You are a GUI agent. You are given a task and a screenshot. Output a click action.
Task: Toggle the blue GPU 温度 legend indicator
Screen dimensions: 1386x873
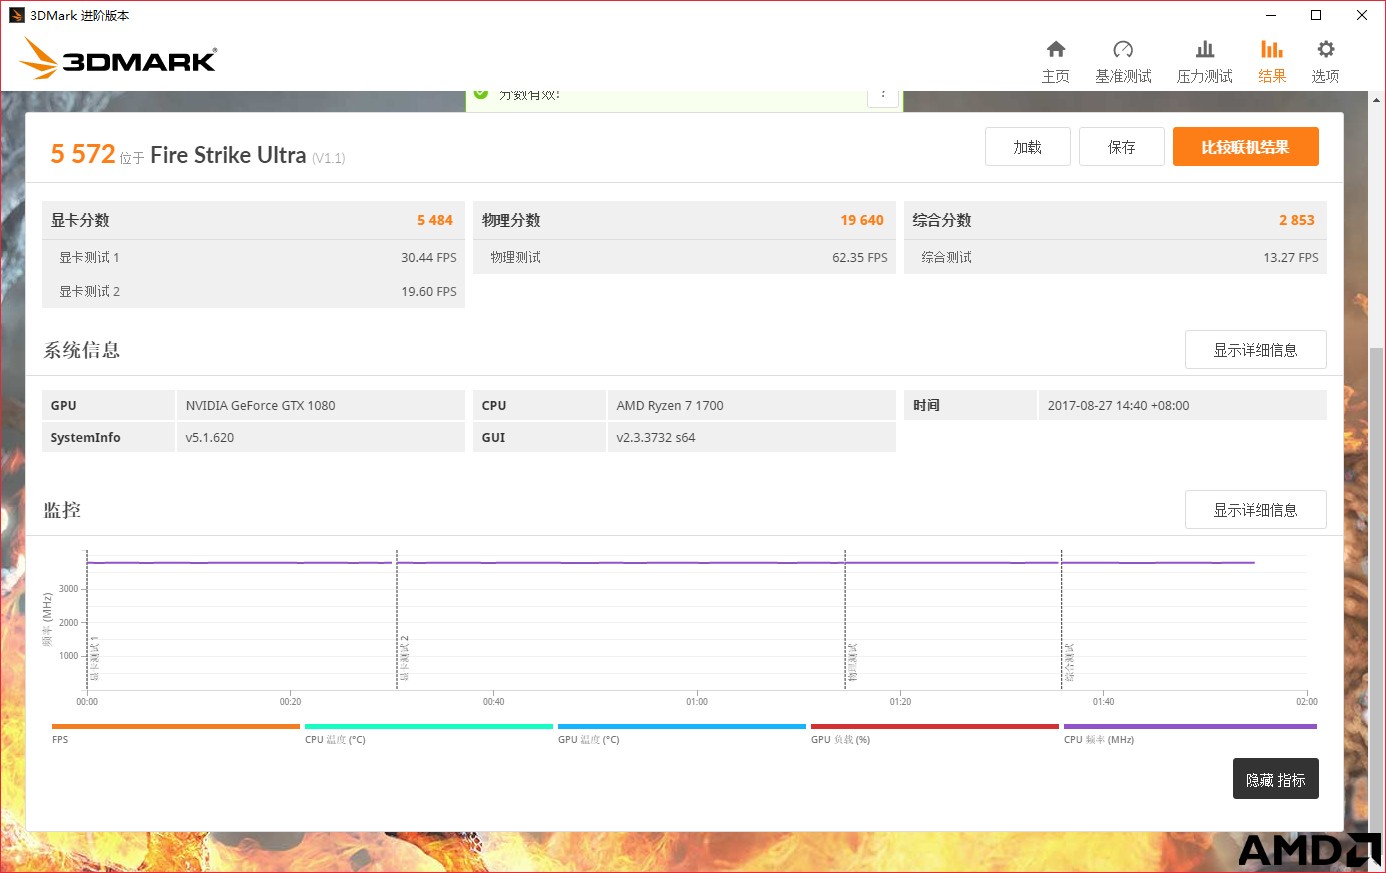click(x=682, y=727)
